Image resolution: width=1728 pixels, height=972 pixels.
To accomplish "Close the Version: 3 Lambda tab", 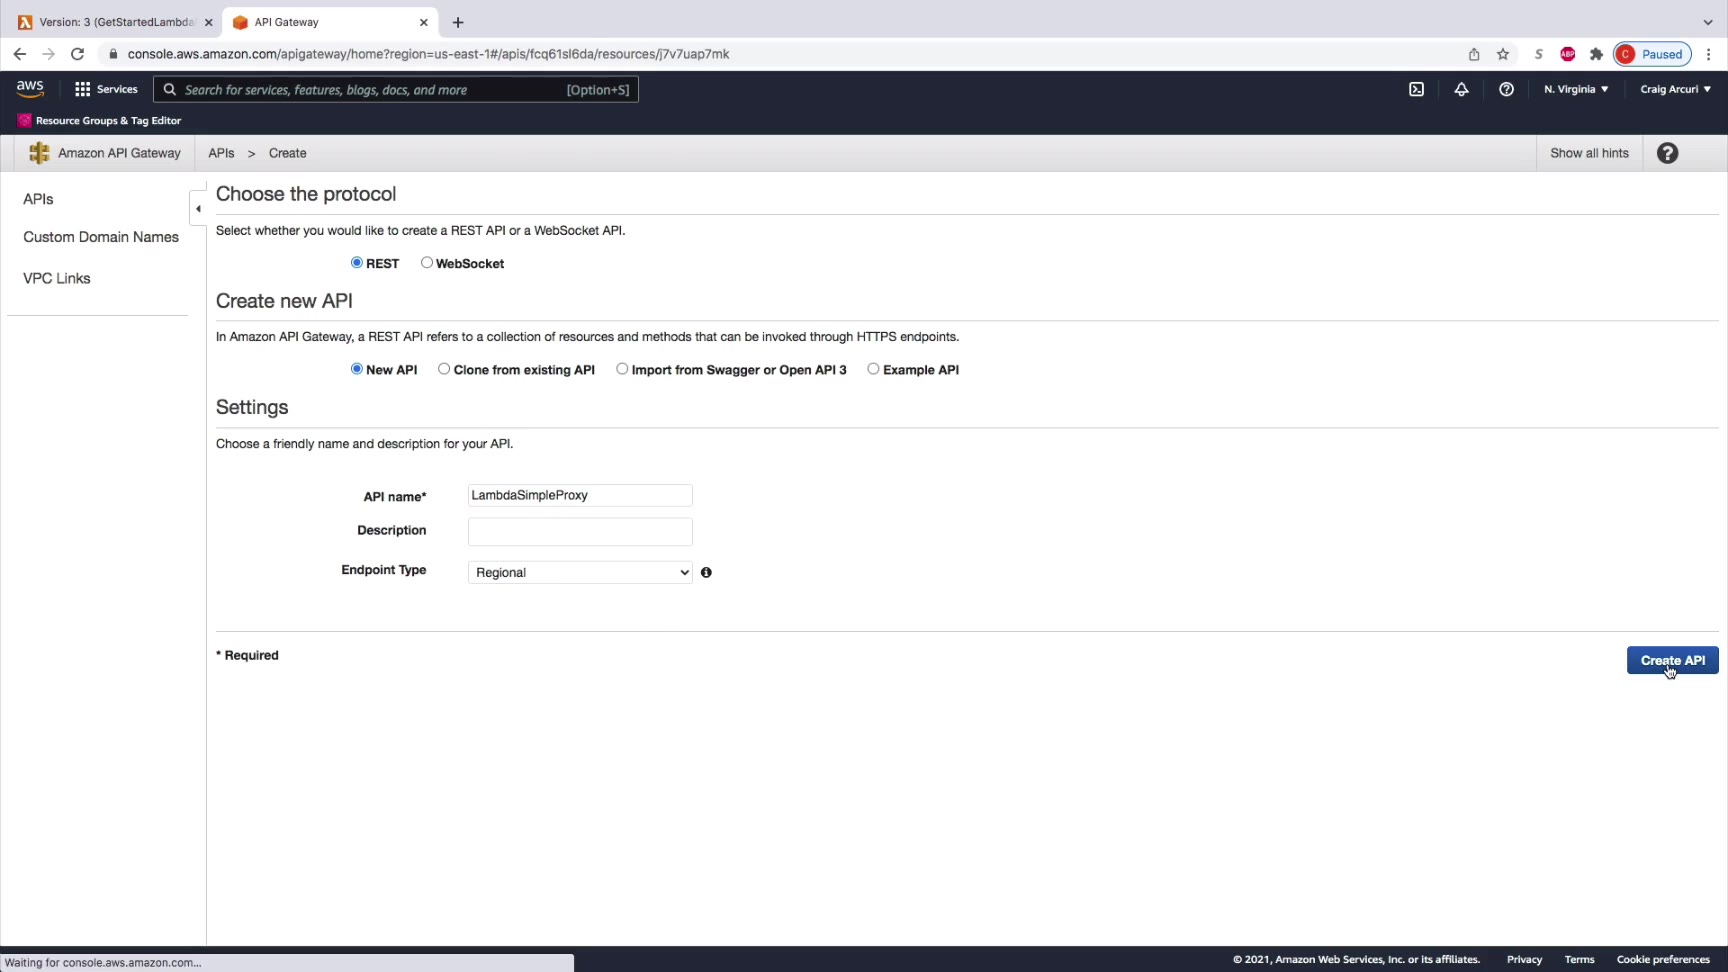I will [208, 22].
